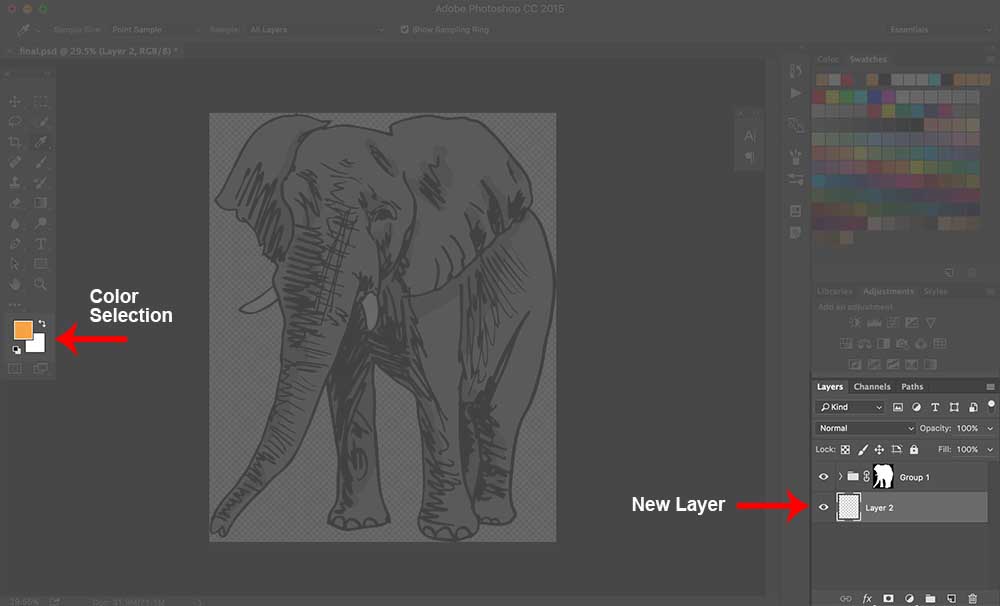
Task: Swap foreground and background colors
Action: point(42,324)
